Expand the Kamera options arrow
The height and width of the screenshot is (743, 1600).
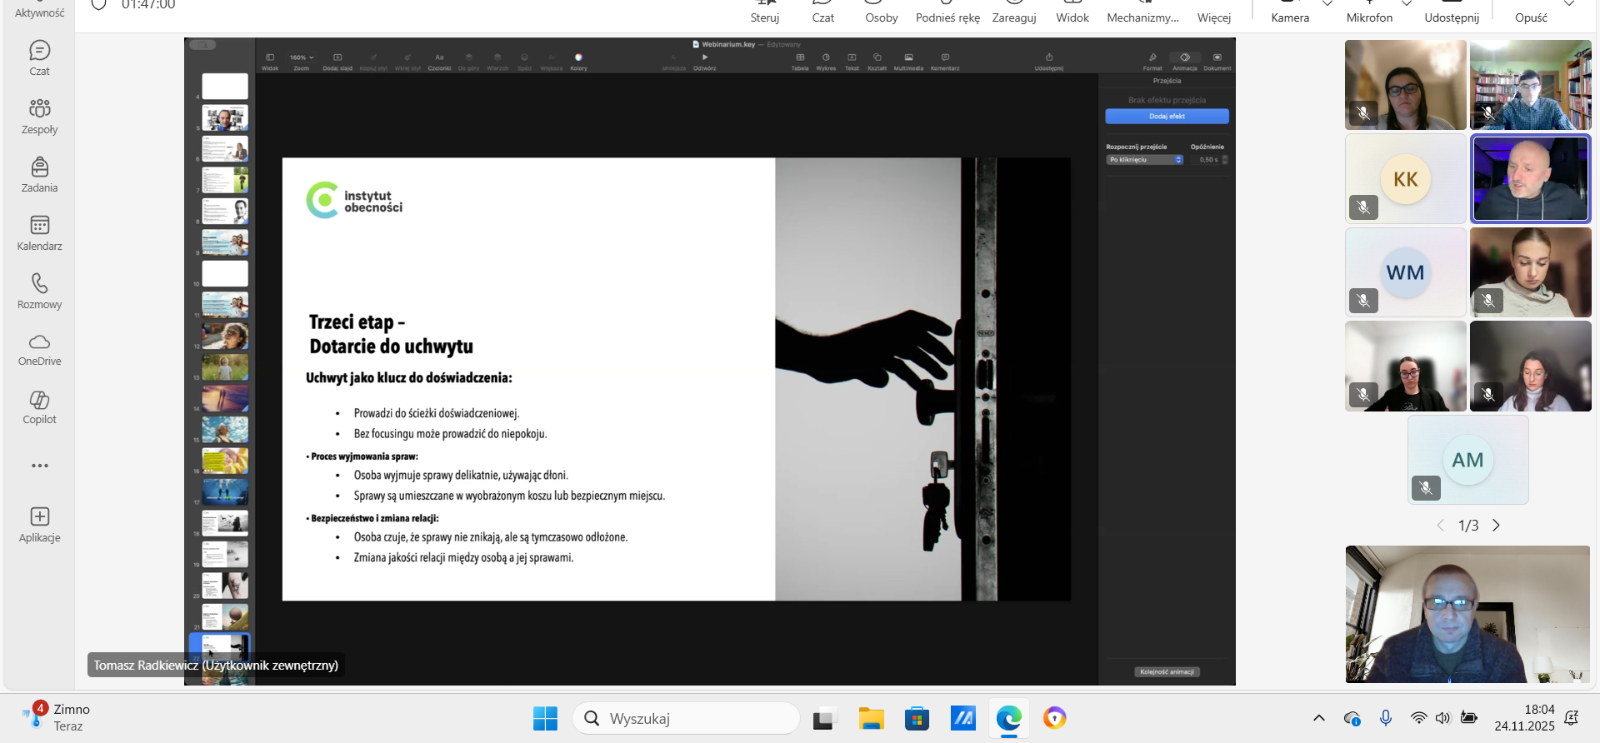(1327, 4)
